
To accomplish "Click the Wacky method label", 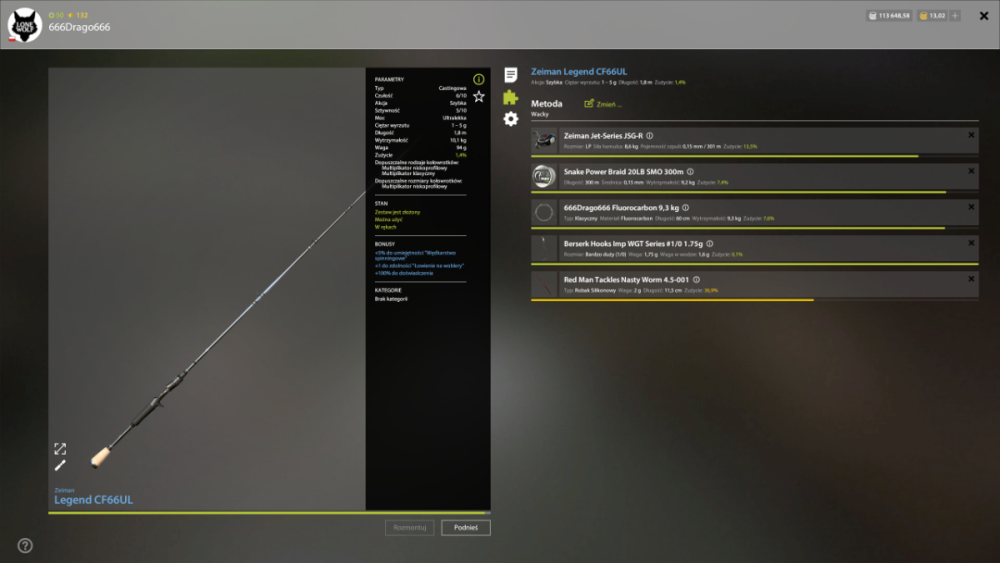I will pyautogui.click(x=540, y=114).
